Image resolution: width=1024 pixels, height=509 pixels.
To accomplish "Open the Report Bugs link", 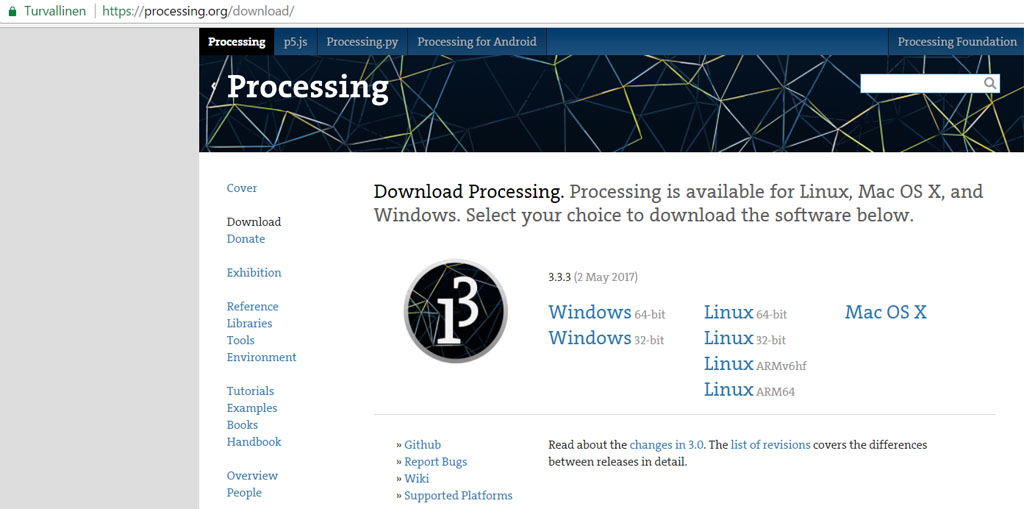I will 436,462.
